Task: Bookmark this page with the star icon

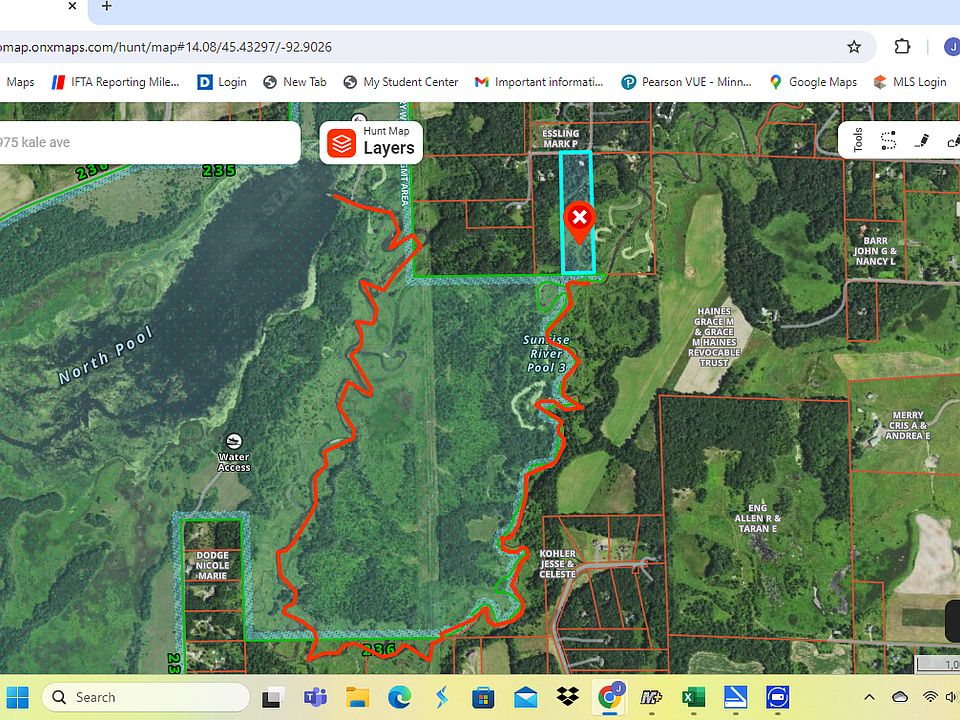Action: [x=854, y=47]
